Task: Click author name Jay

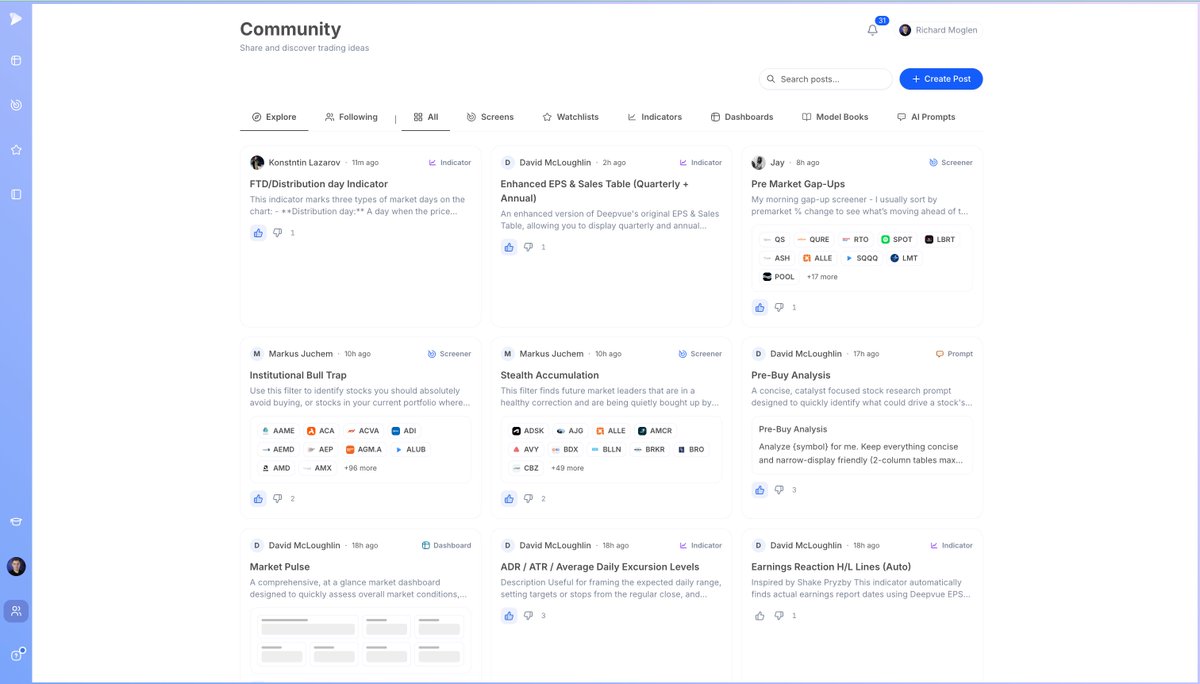Action: (777, 162)
